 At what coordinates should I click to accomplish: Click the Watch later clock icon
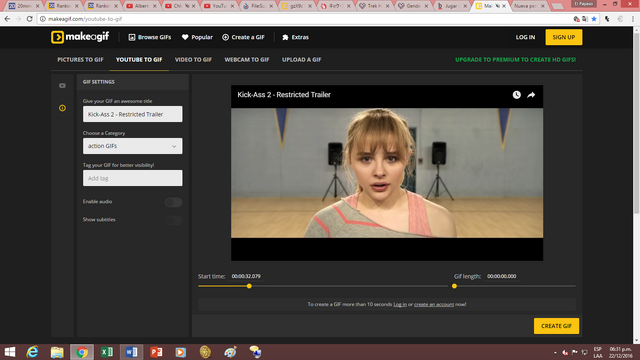pos(516,95)
